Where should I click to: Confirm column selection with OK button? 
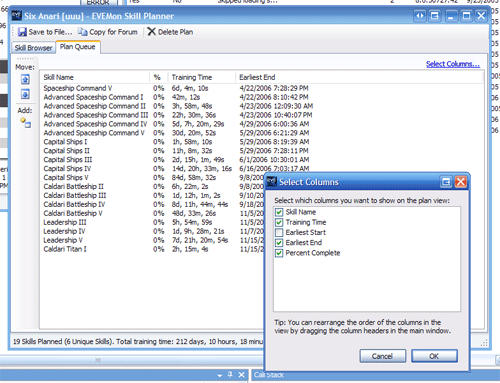434,356
